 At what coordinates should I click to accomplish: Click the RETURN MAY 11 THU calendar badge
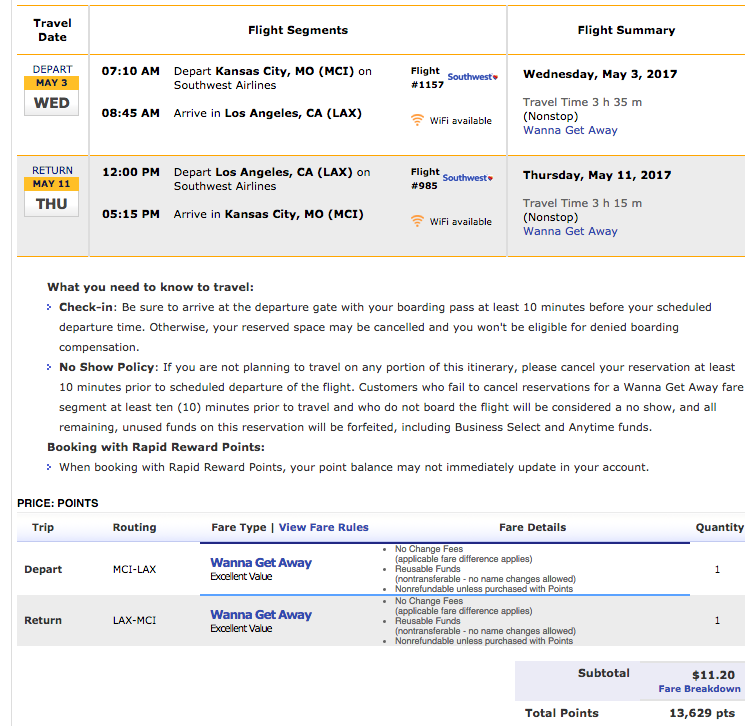52,191
